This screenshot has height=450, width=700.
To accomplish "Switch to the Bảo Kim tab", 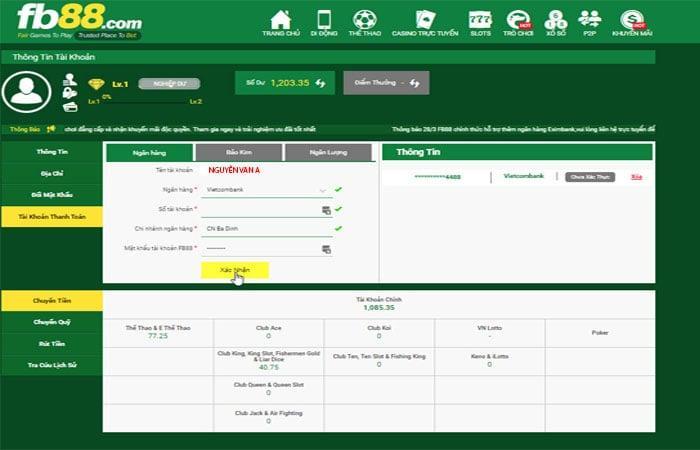I will pyautogui.click(x=238, y=152).
